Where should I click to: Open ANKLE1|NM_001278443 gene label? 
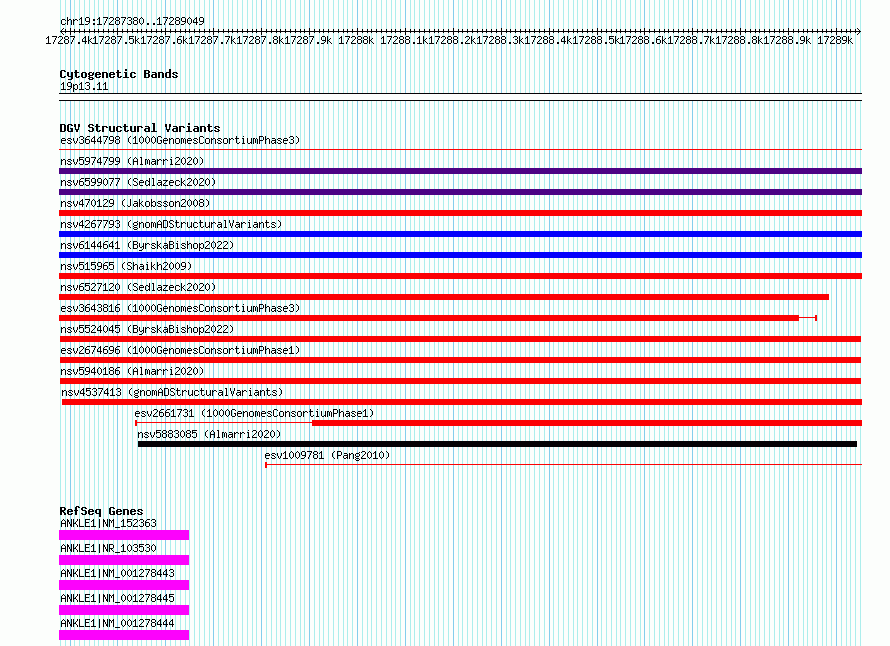pyautogui.click(x=117, y=573)
